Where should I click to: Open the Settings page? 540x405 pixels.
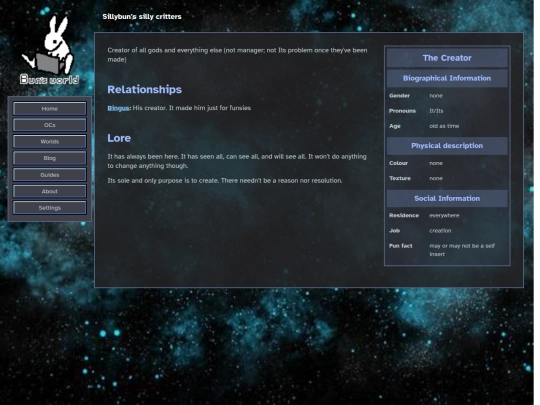(50, 208)
